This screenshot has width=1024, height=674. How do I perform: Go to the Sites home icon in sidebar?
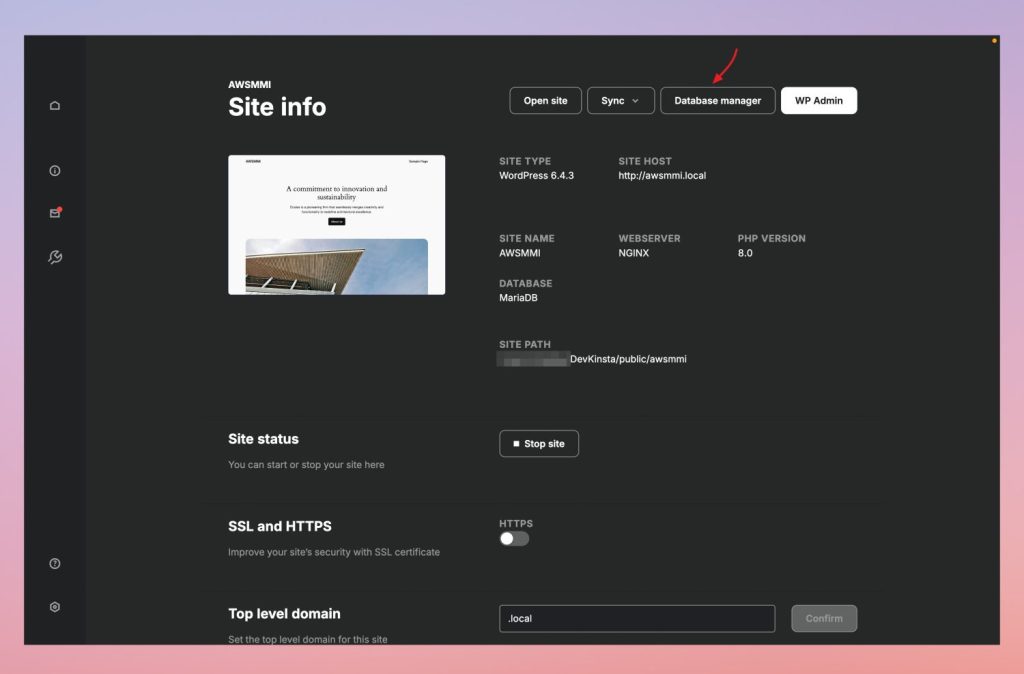tap(55, 106)
